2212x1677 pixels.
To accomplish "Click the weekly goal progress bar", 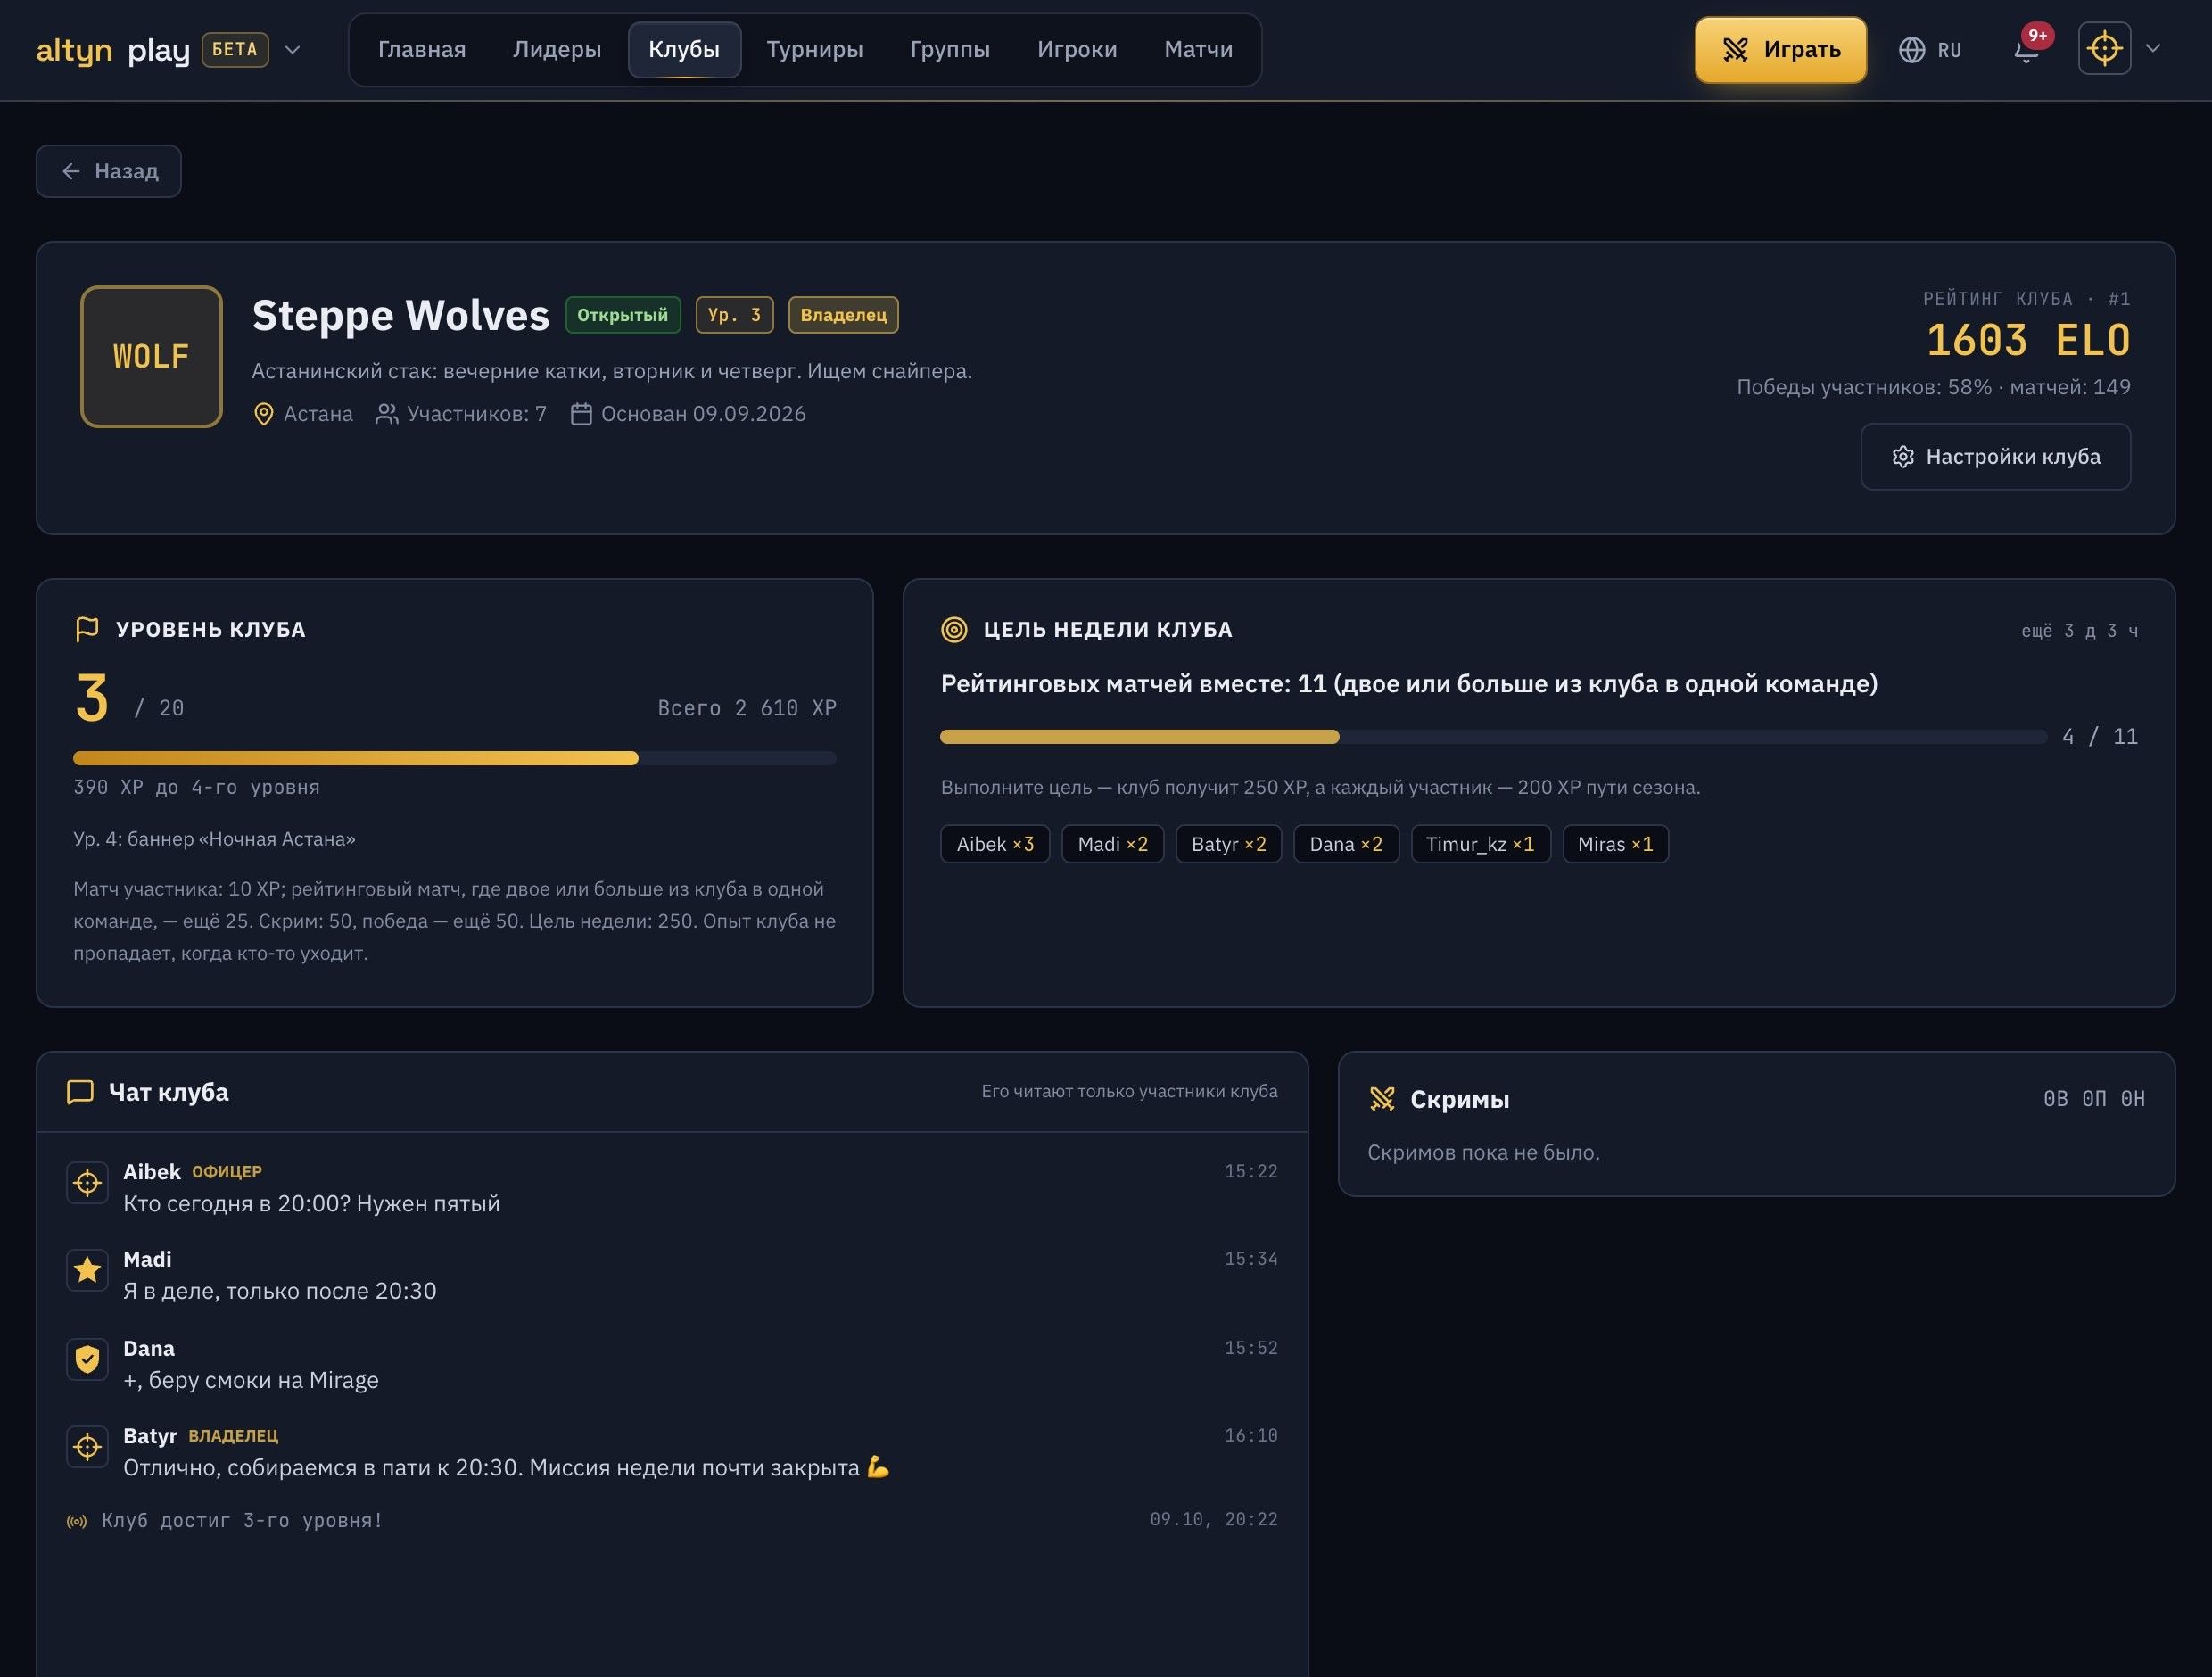I will [1493, 737].
